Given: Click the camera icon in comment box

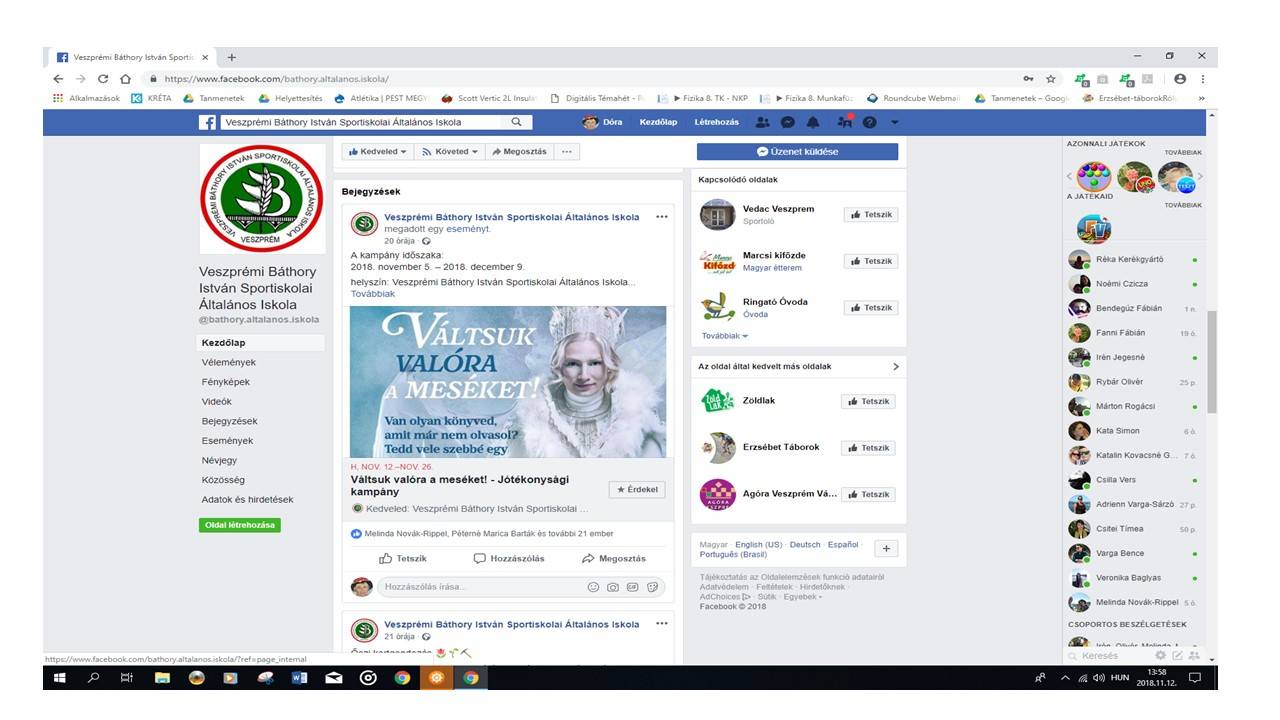Looking at the screenshot, I should tap(613, 587).
